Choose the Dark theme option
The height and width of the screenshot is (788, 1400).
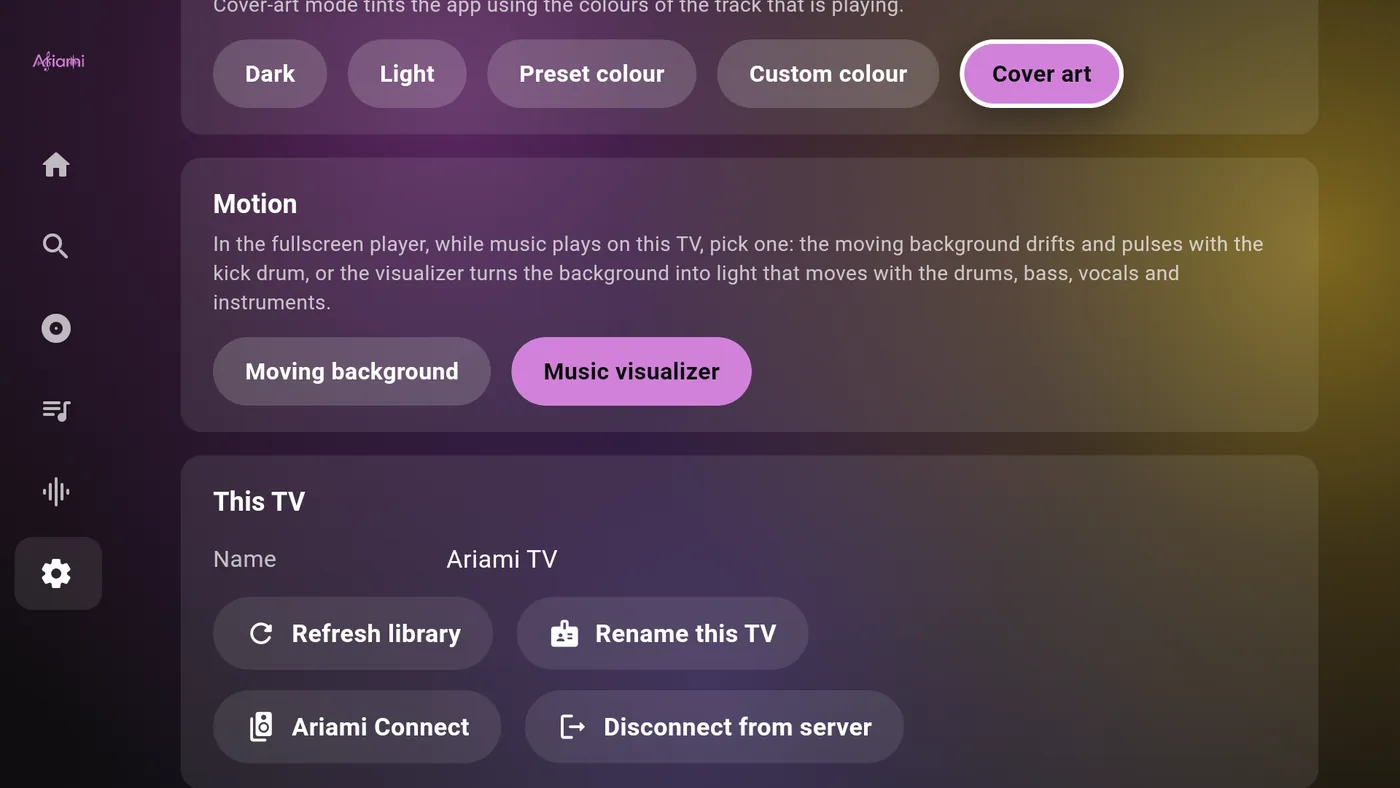(270, 74)
